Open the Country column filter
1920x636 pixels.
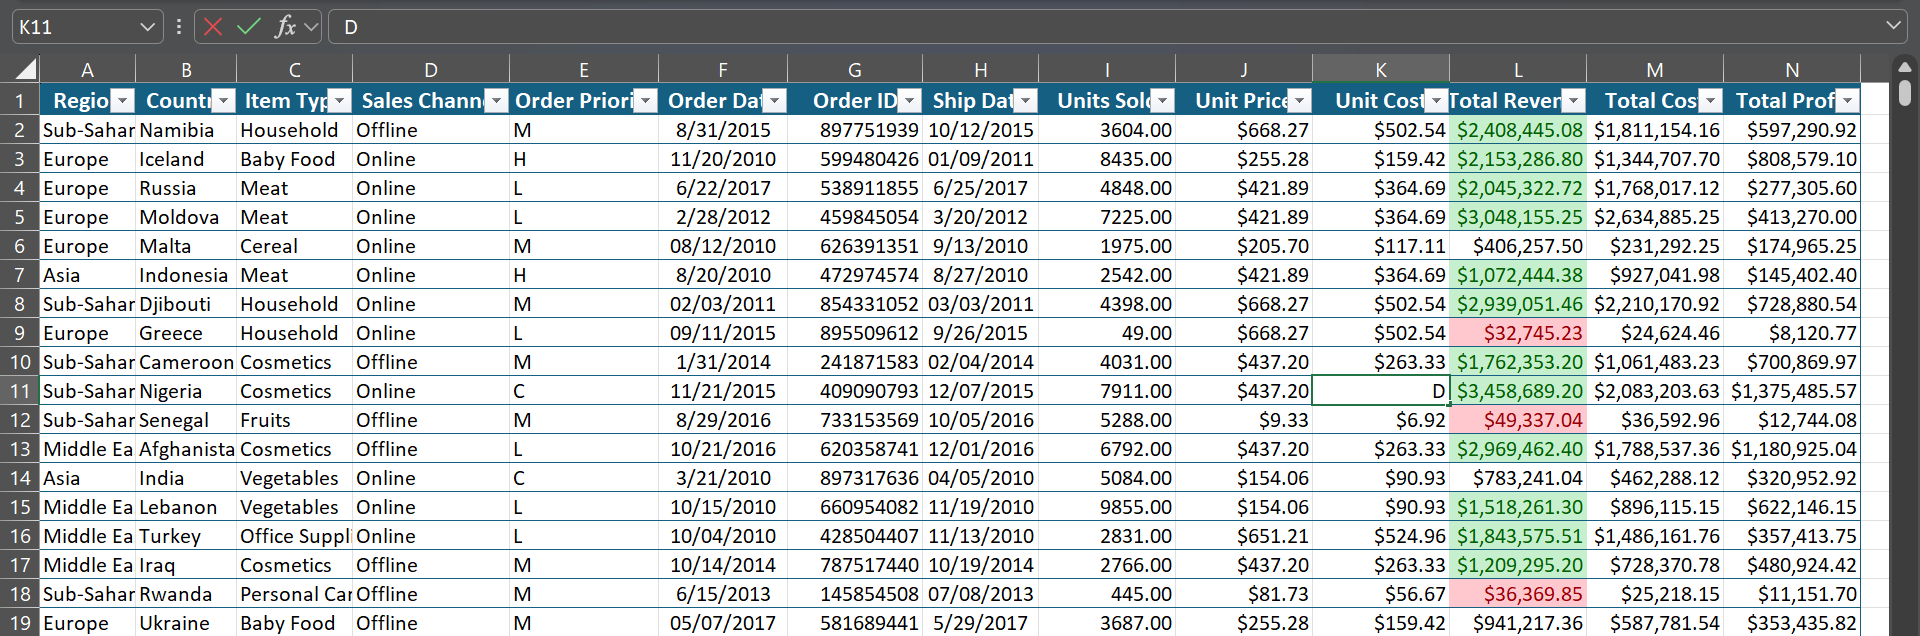[223, 101]
